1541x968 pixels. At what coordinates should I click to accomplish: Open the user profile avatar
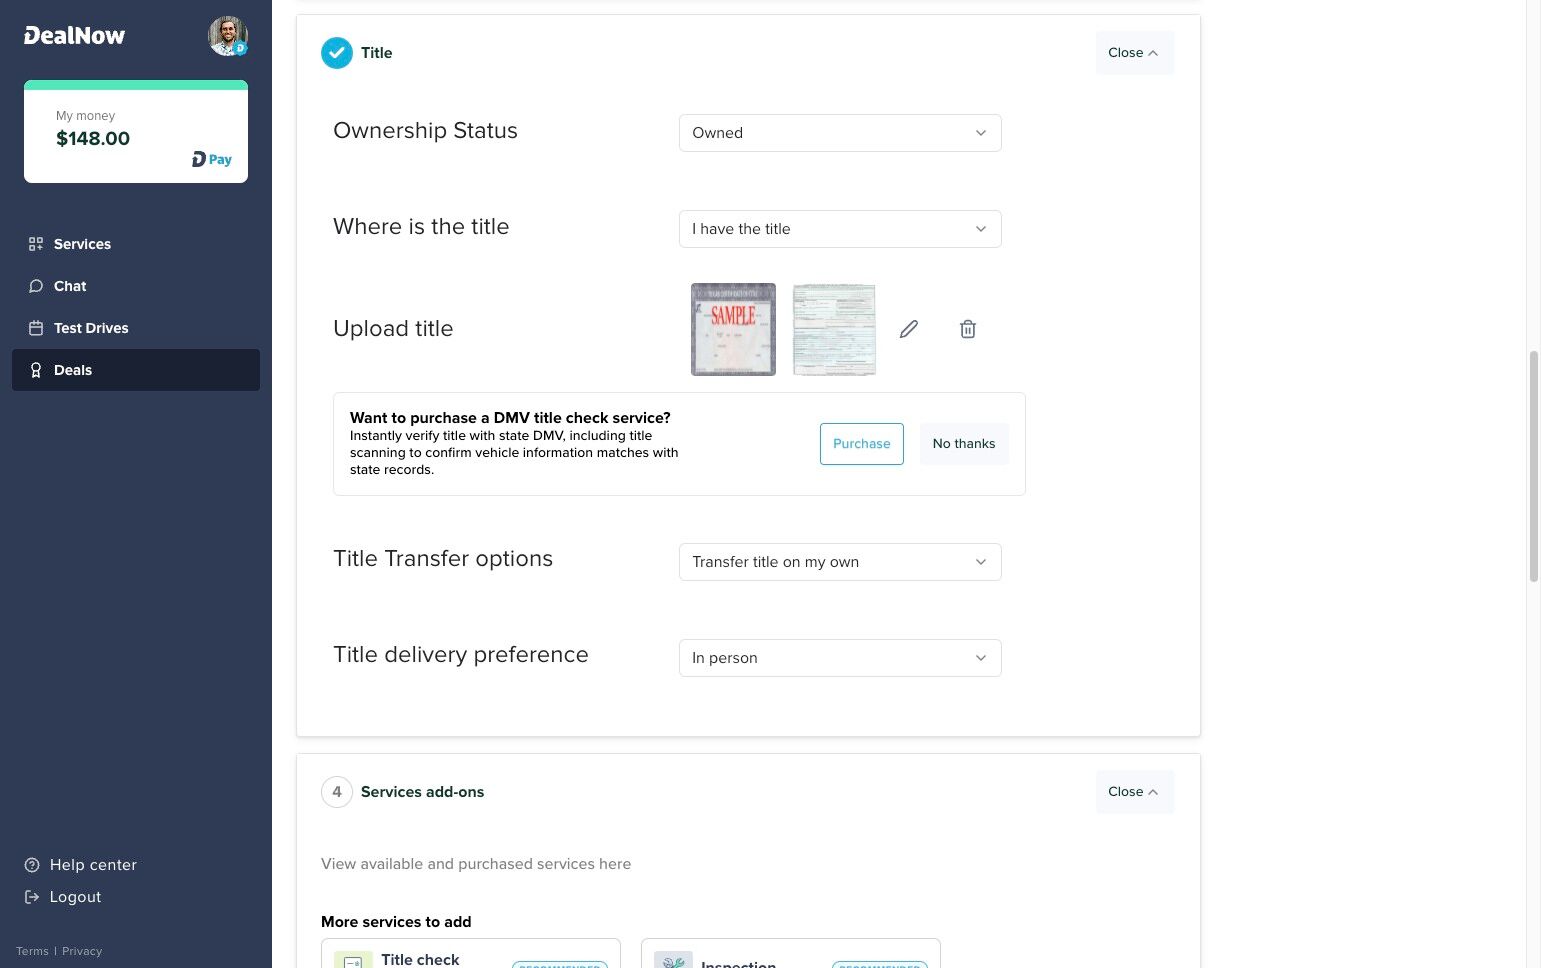click(227, 36)
